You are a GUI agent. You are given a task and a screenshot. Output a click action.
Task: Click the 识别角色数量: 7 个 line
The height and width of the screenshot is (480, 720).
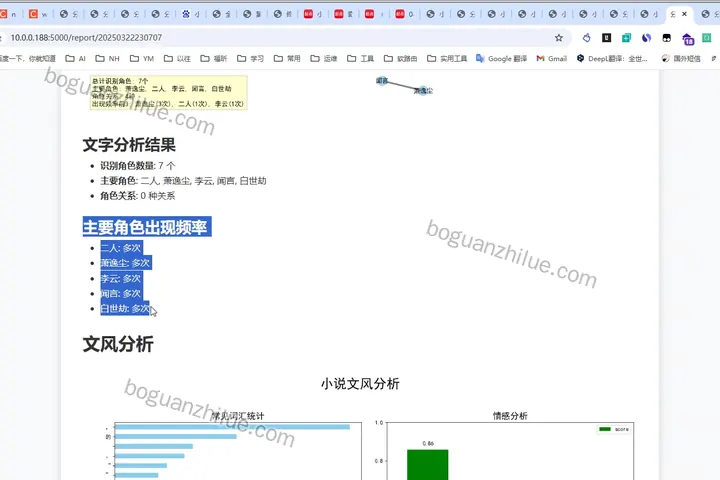pyautogui.click(x=138, y=166)
